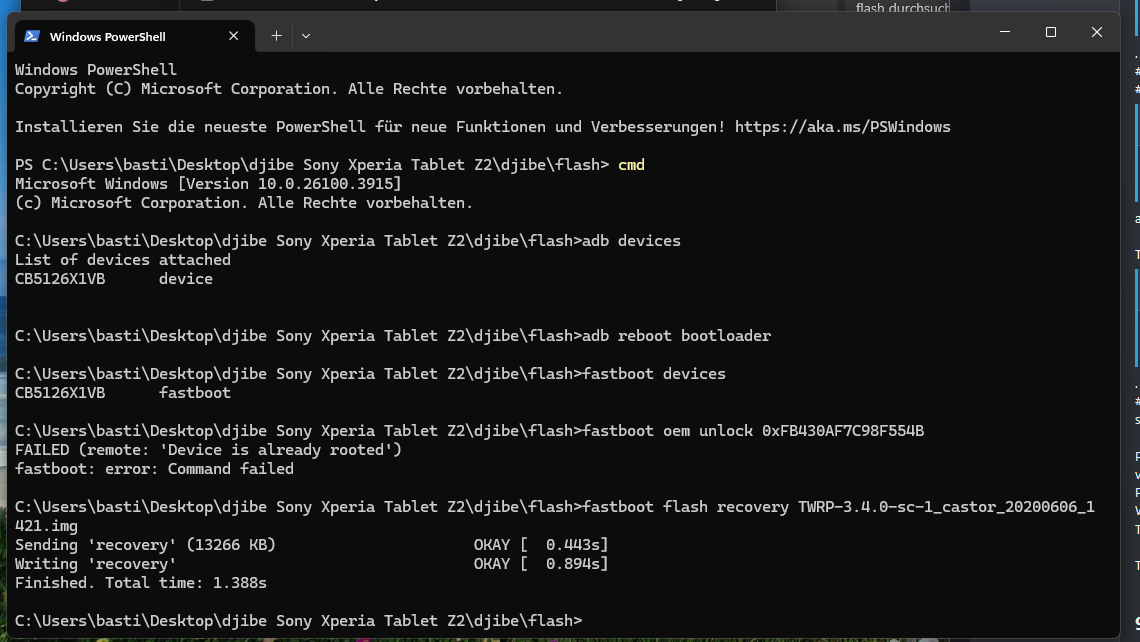
Task: Click the 'flash durchsuchen' search box behind
Action: point(900,8)
